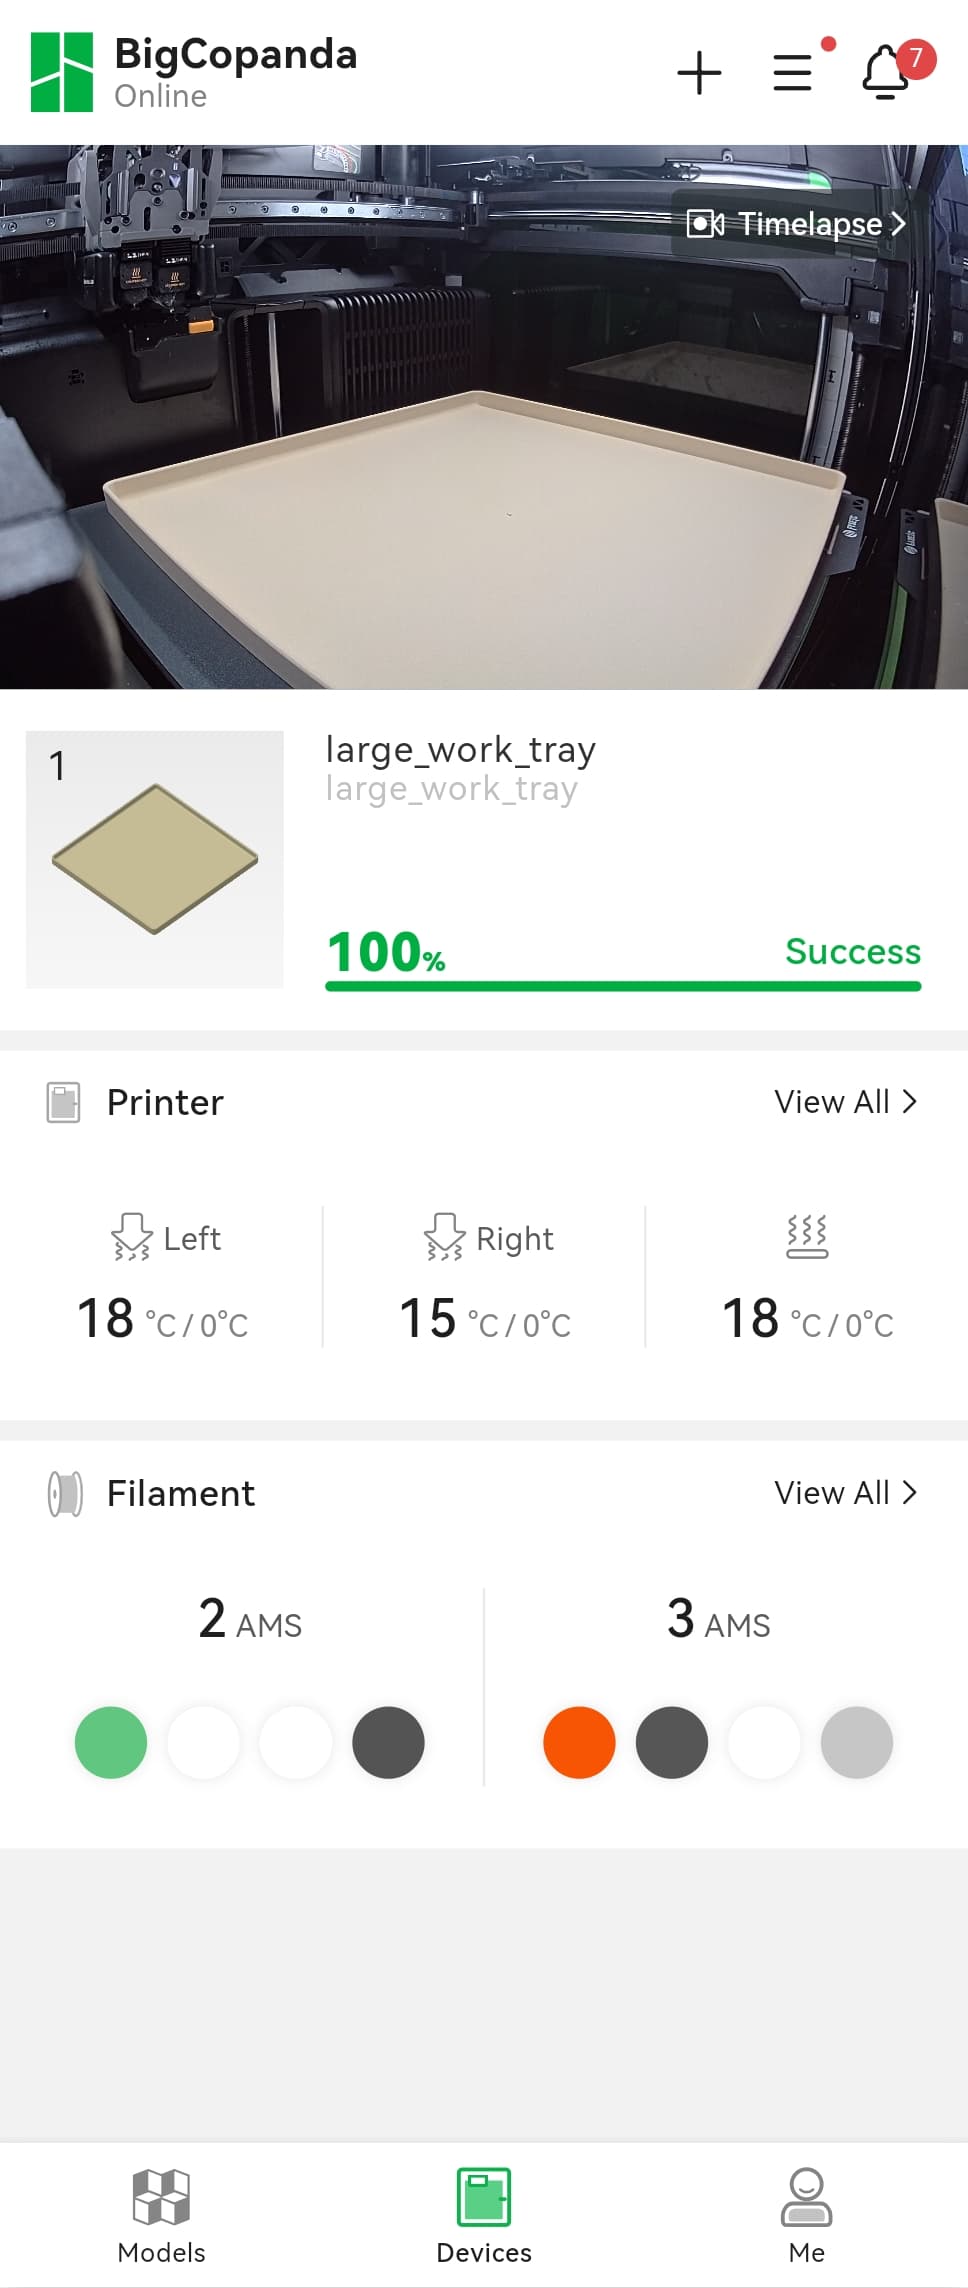Expand Filament section with View All
The image size is (968, 2288).
pos(845,1493)
